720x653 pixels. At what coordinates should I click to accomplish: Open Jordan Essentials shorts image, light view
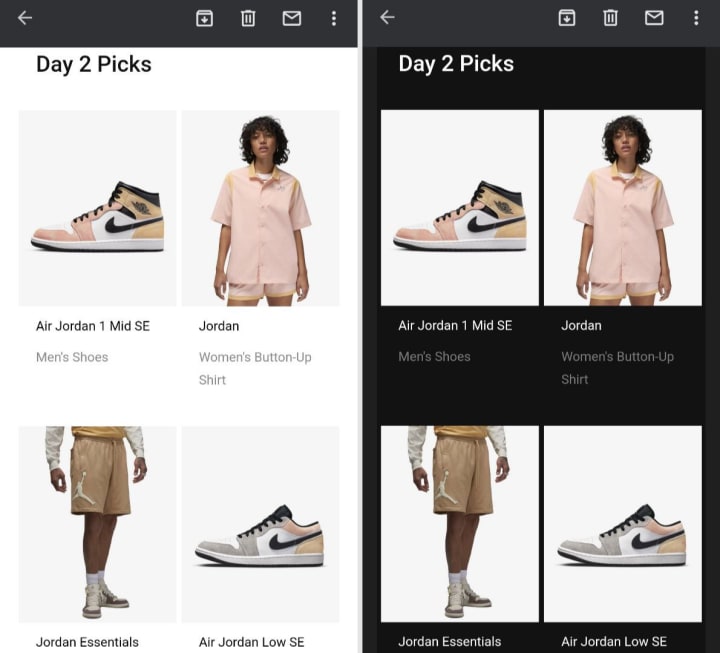coord(97,524)
